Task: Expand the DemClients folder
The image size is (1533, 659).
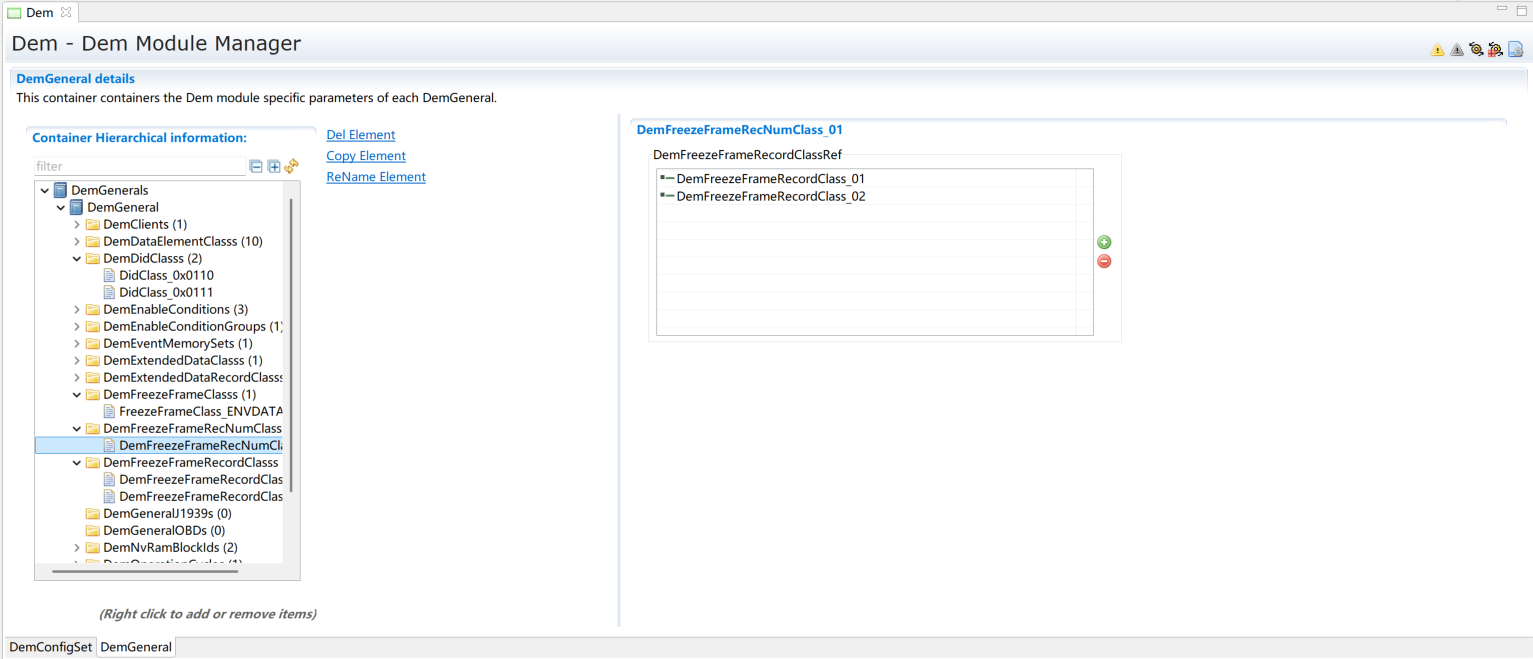Action: coord(77,225)
